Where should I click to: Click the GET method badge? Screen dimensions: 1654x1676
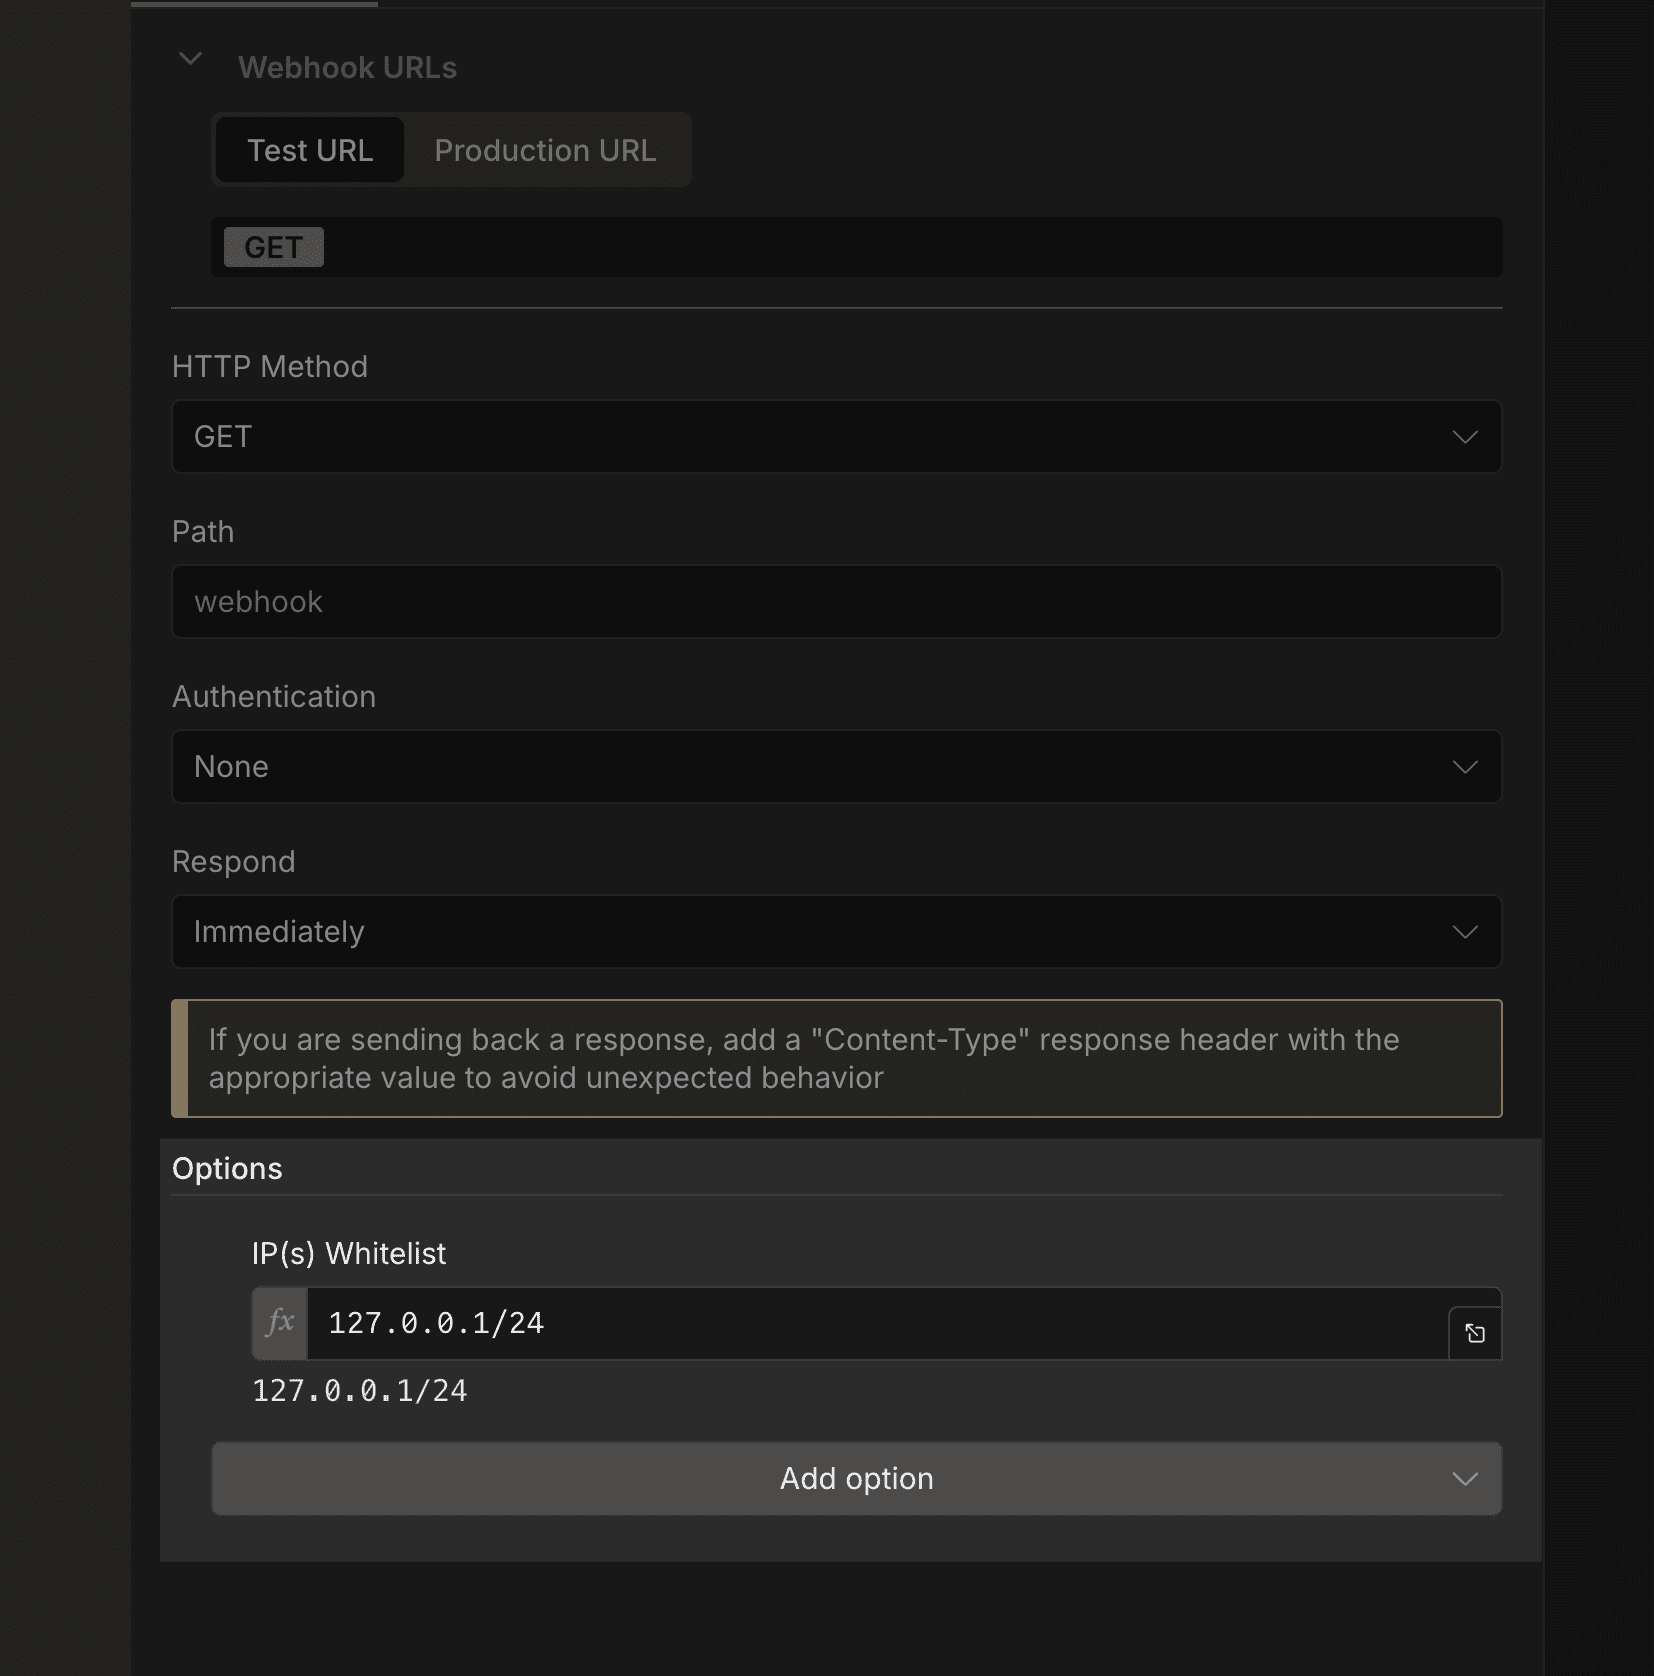(272, 247)
